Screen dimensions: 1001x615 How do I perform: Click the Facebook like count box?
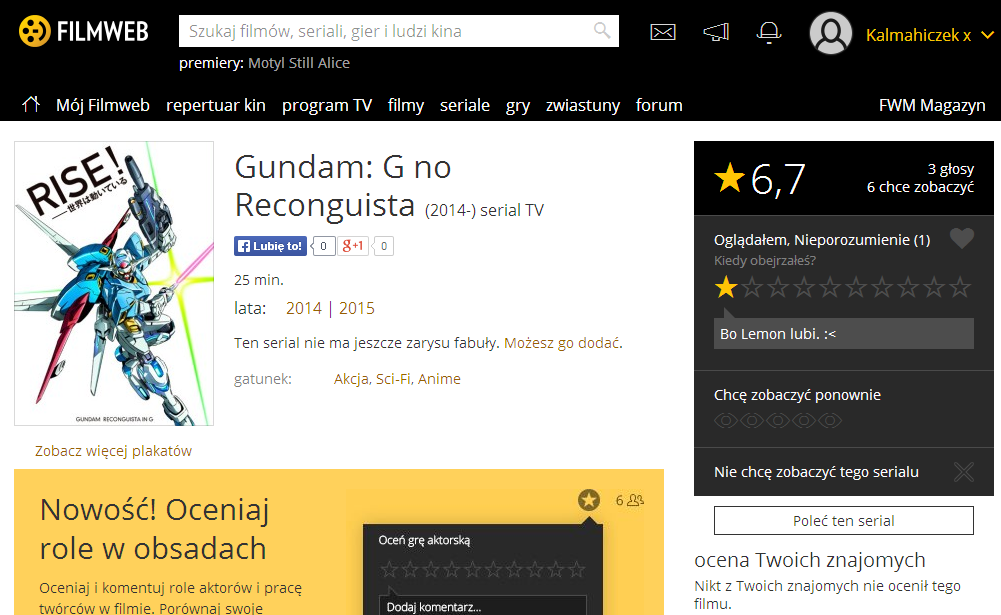point(323,246)
